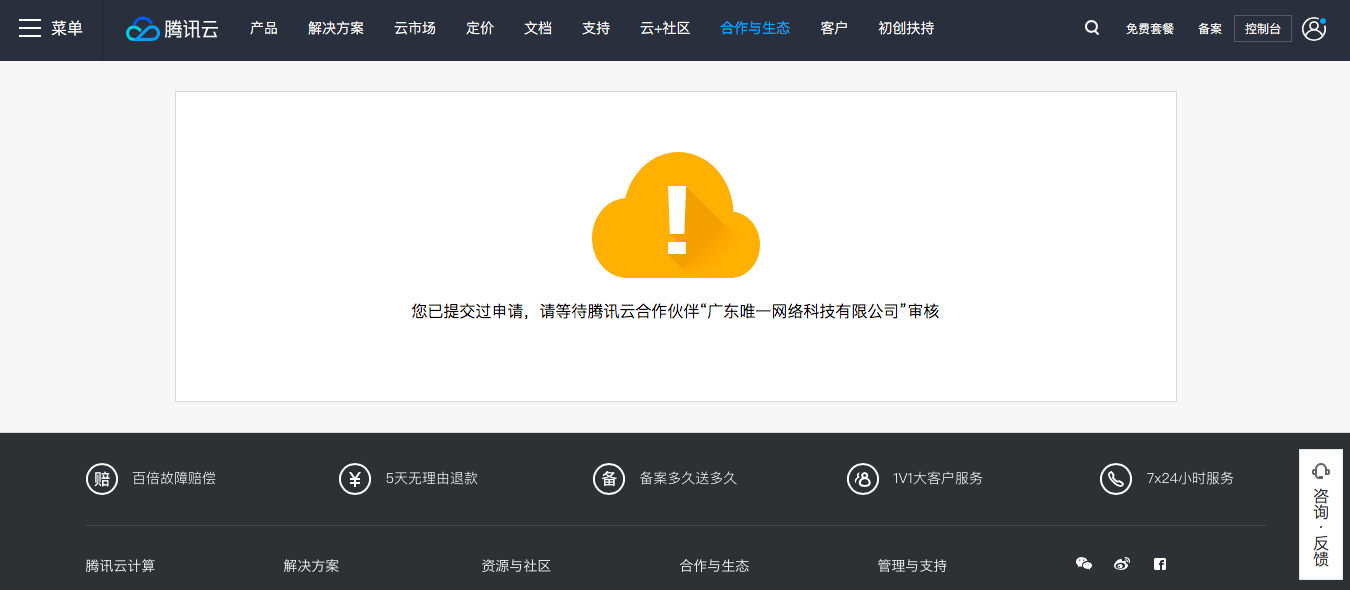Click footer heading 解决方案
Viewport: 1350px width, 590px height.
[x=311, y=566]
